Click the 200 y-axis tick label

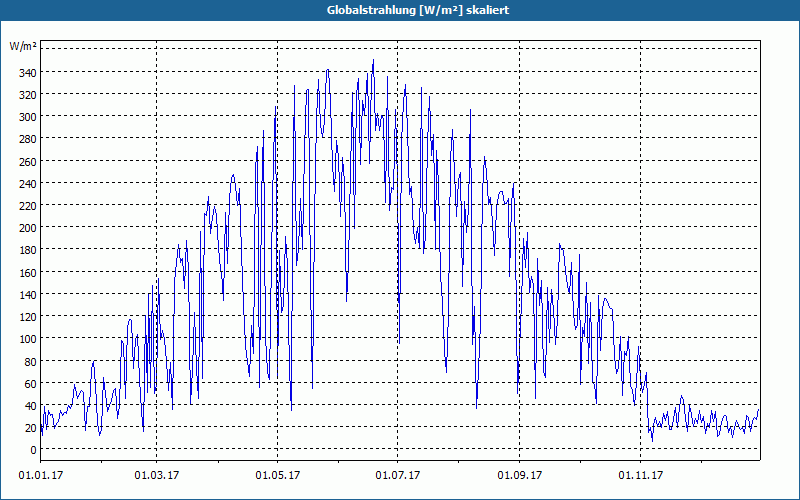tap(27, 228)
